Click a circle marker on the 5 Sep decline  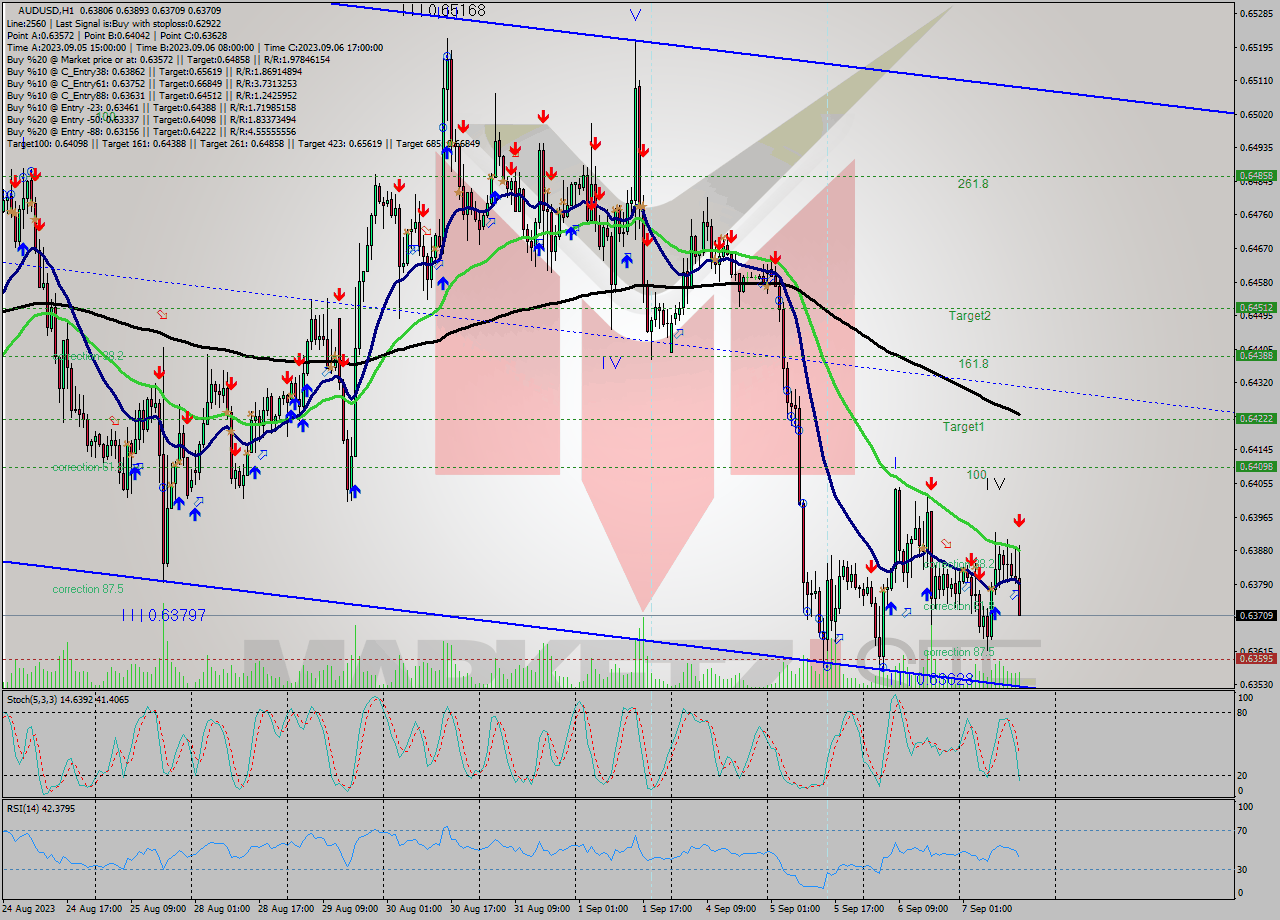coord(801,502)
